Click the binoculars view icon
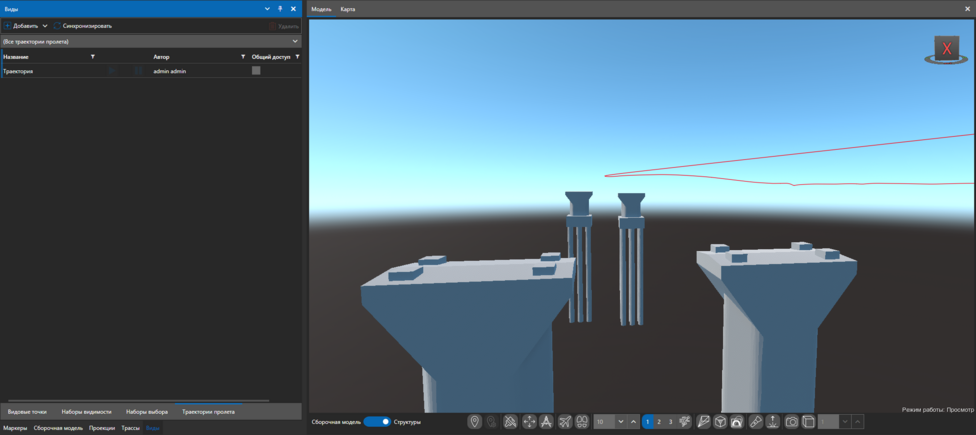This screenshot has height=435, width=976. 582,422
